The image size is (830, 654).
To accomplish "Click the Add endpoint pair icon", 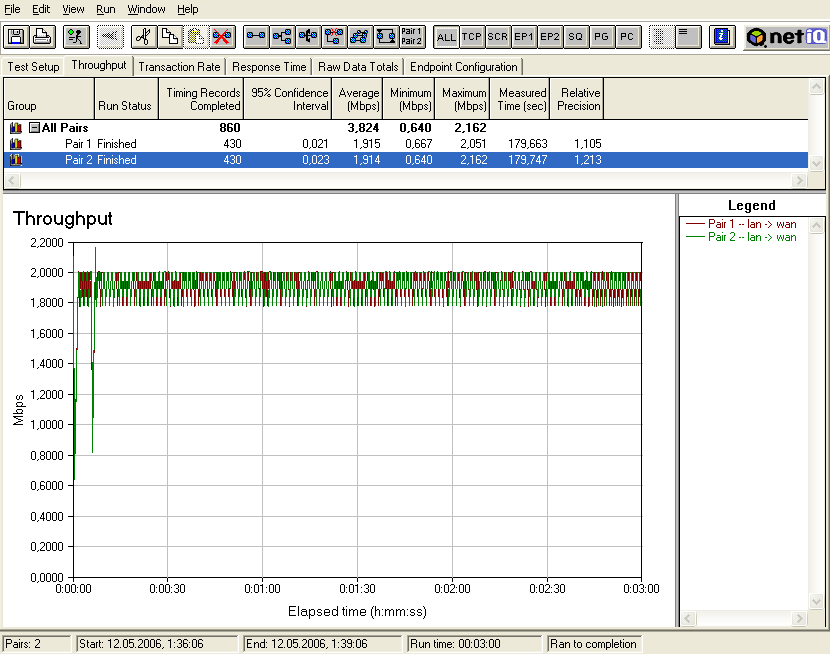I will [256, 37].
